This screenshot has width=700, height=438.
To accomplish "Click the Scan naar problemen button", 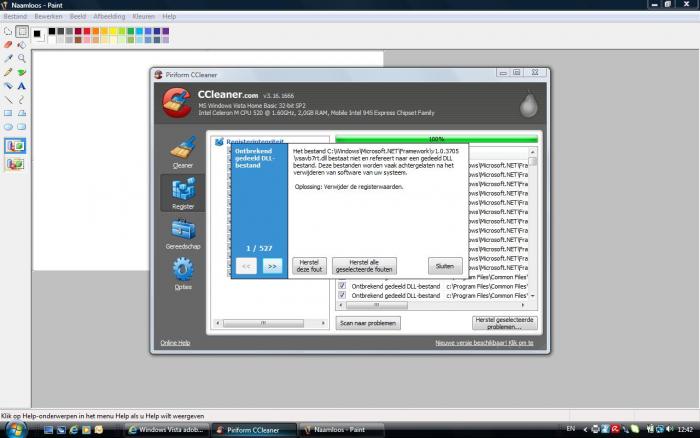I will pos(368,323).
